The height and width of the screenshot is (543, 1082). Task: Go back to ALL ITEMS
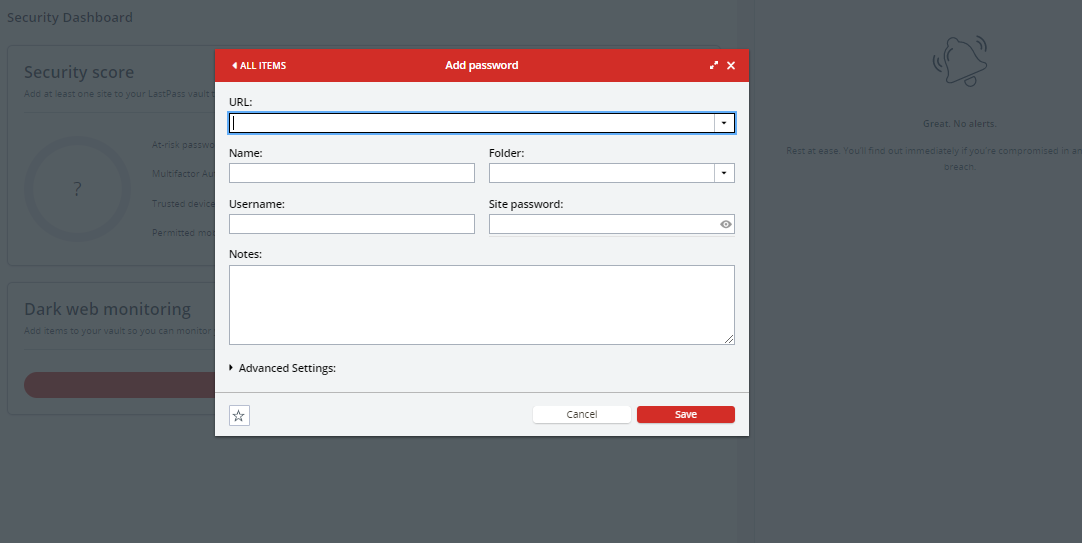tap(259, 66)
